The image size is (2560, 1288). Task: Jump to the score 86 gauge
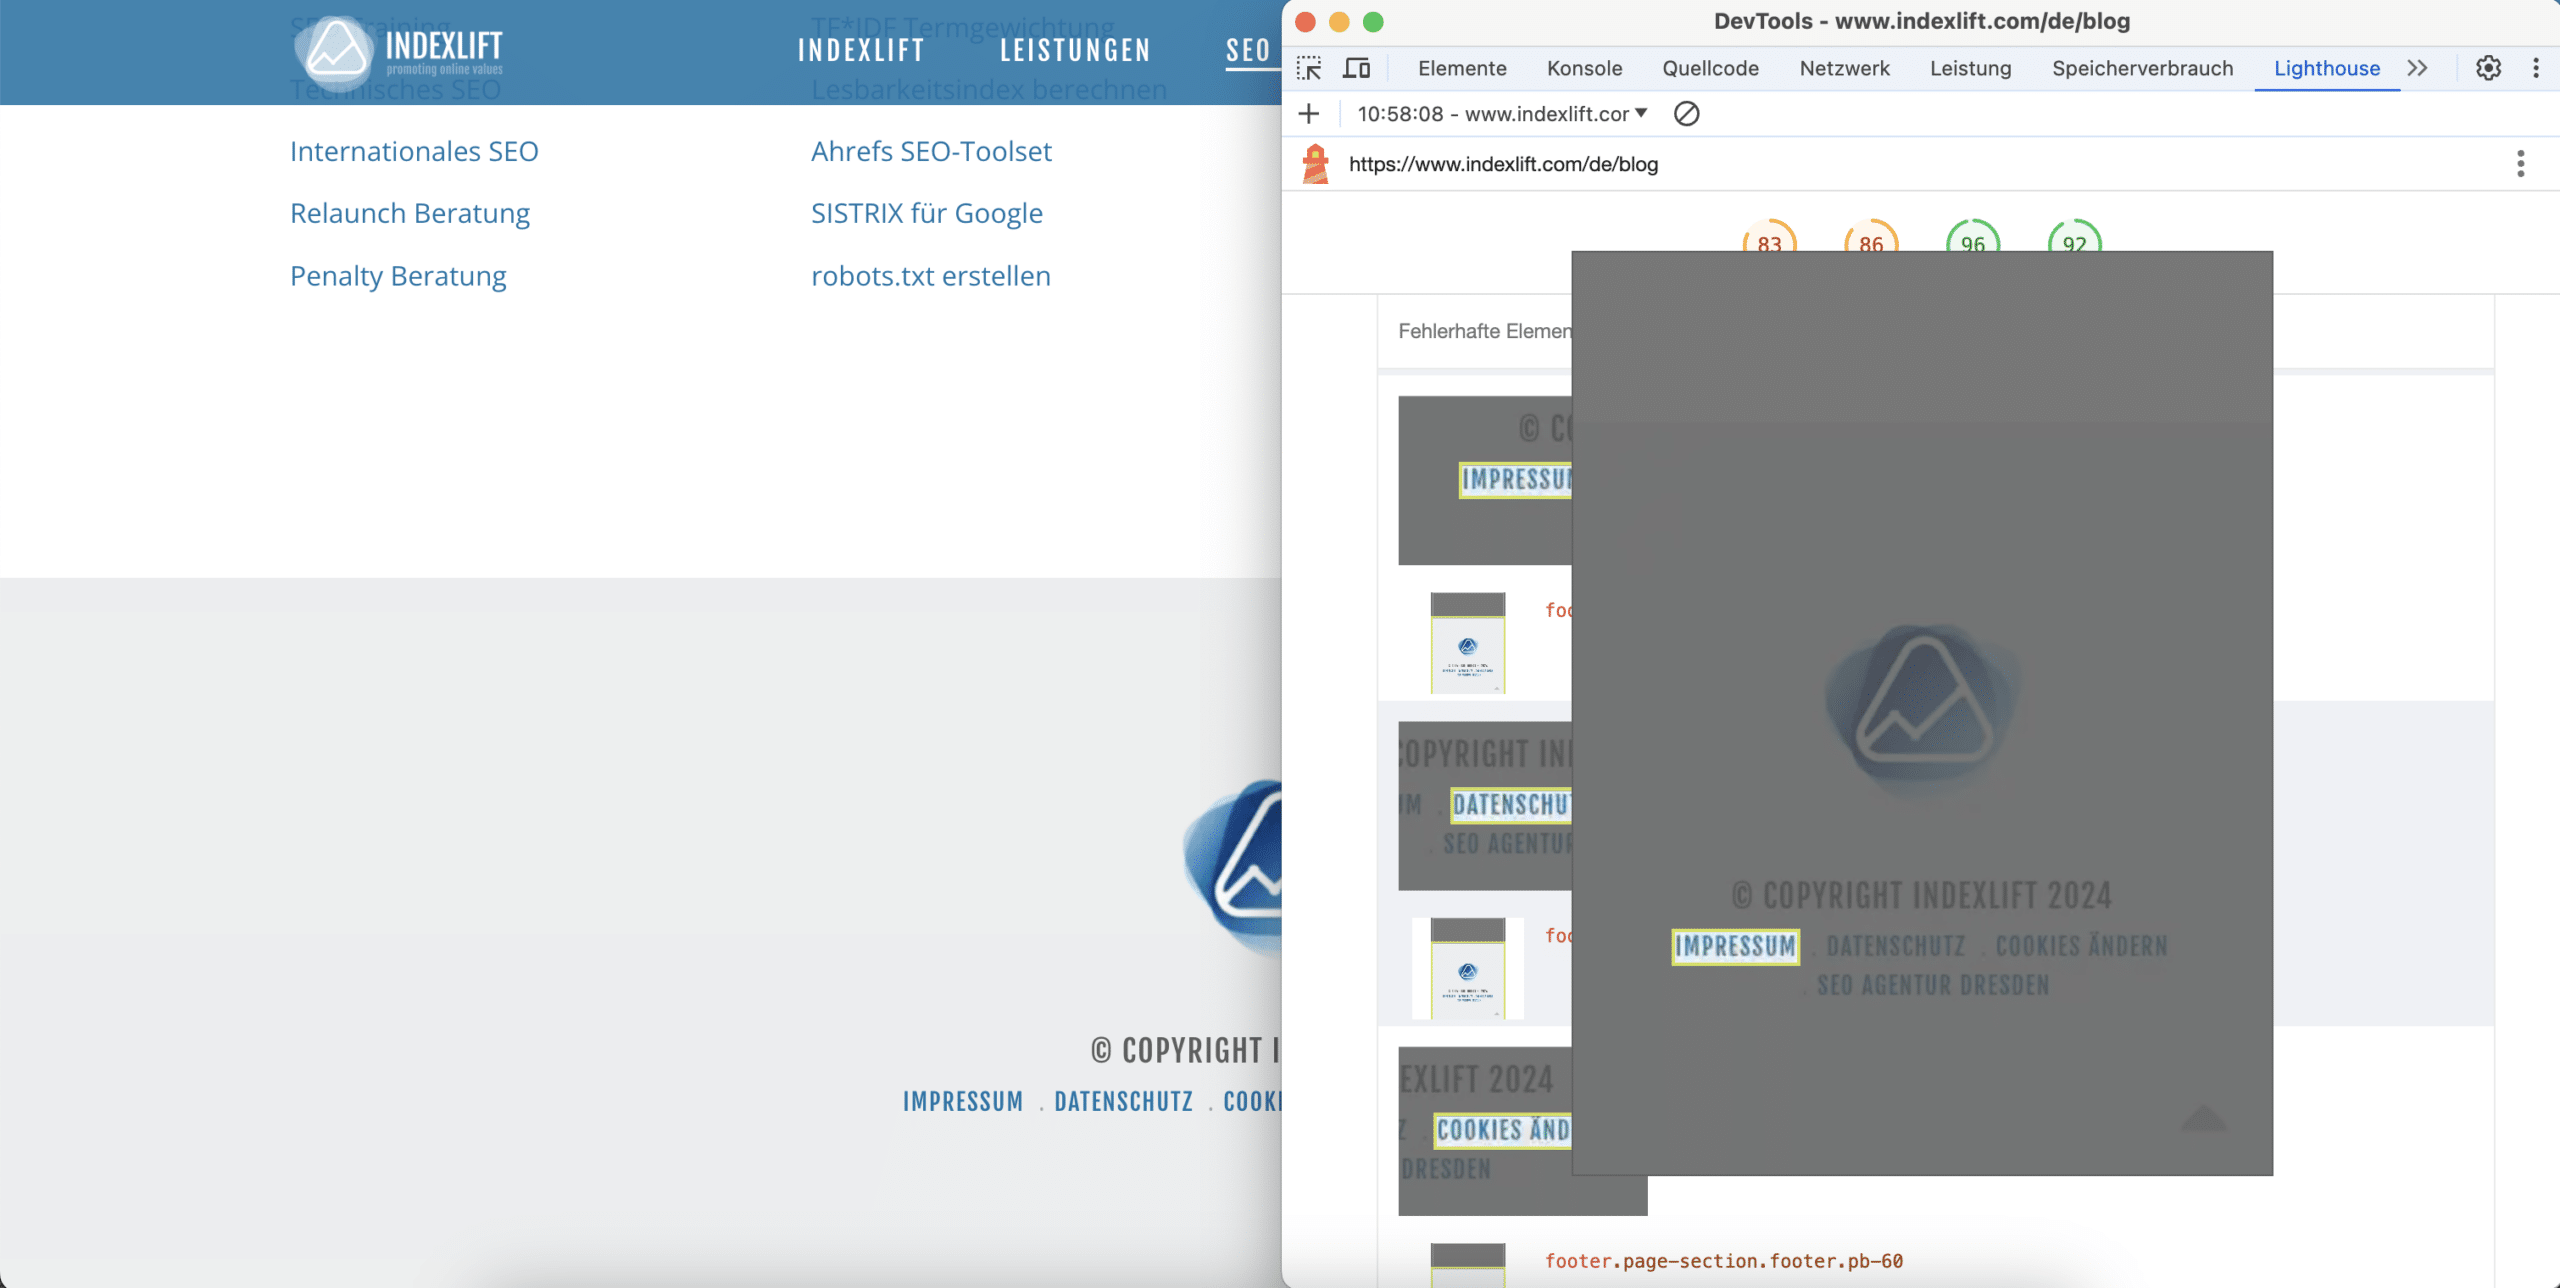(1871, 236)
